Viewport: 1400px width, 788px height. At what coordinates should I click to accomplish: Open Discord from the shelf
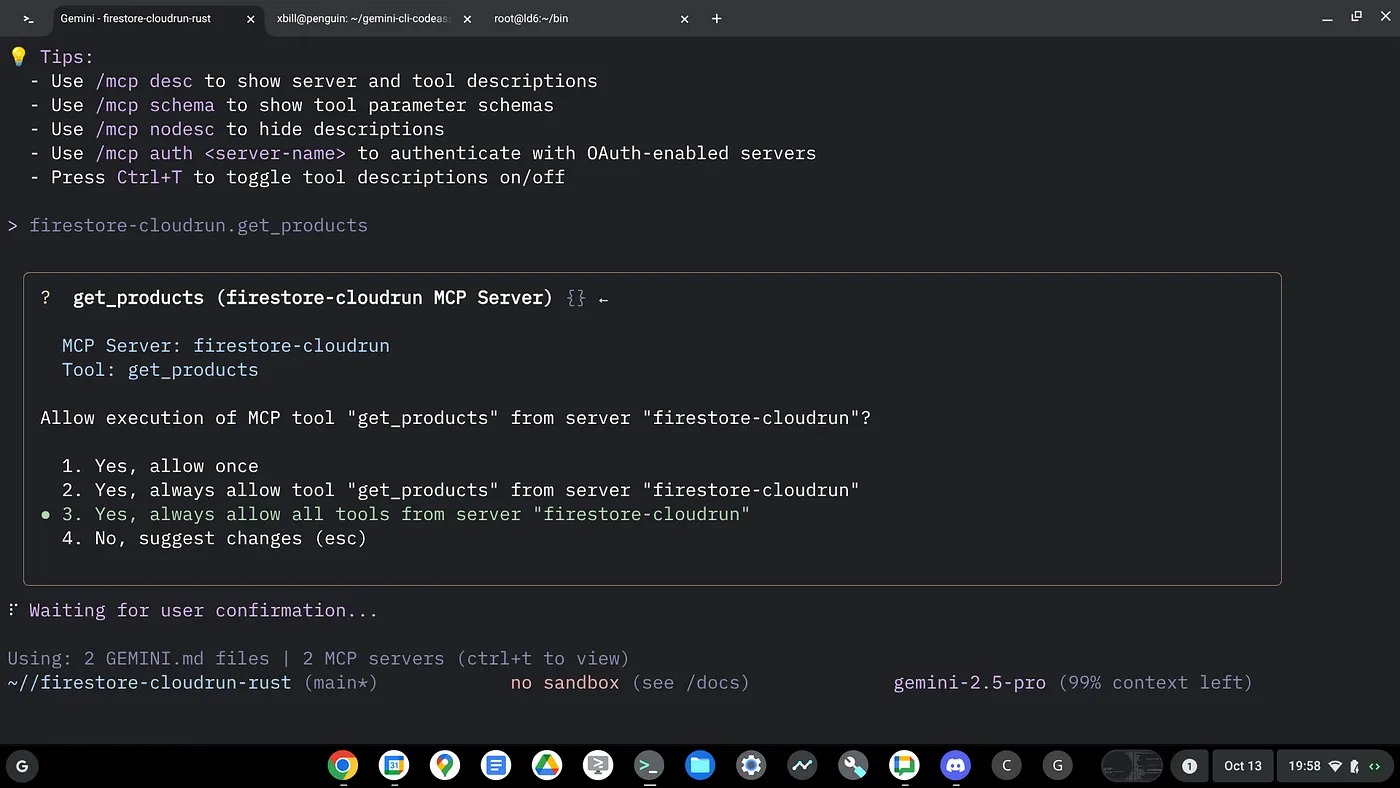pos(955,766)
